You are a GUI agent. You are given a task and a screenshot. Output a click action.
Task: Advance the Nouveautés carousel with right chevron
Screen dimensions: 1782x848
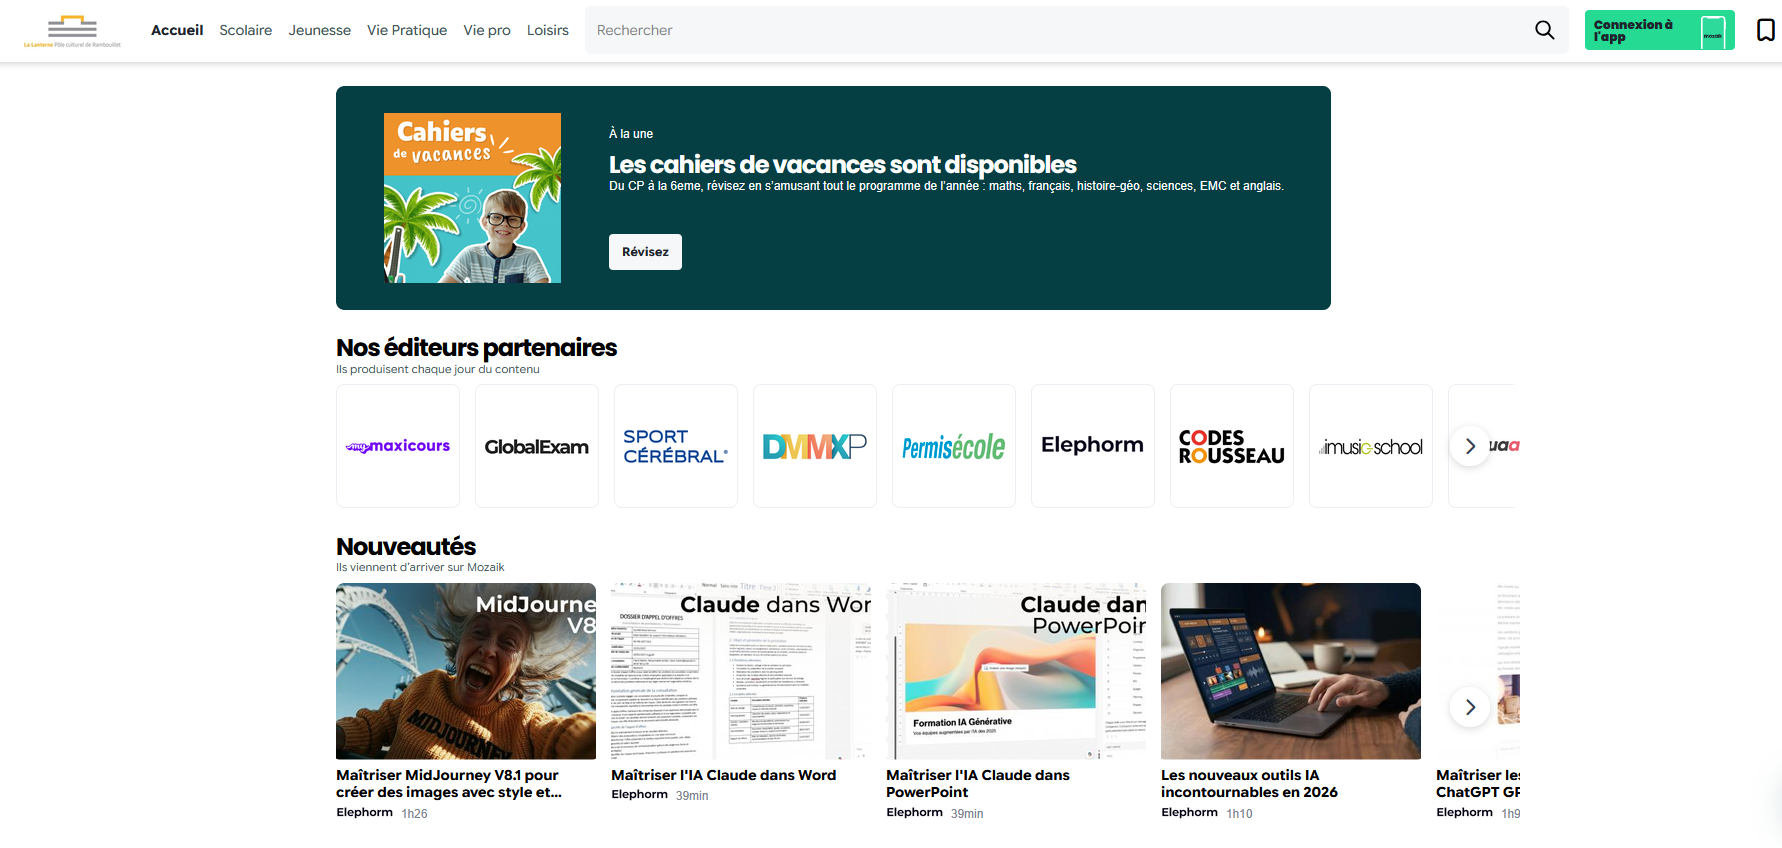click(x=1470, y=707)
